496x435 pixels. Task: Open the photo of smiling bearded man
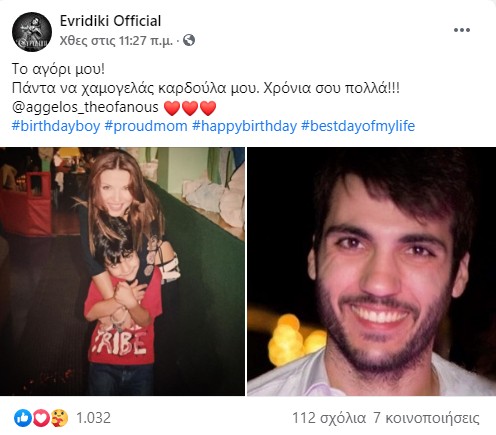tap(371, 271)
